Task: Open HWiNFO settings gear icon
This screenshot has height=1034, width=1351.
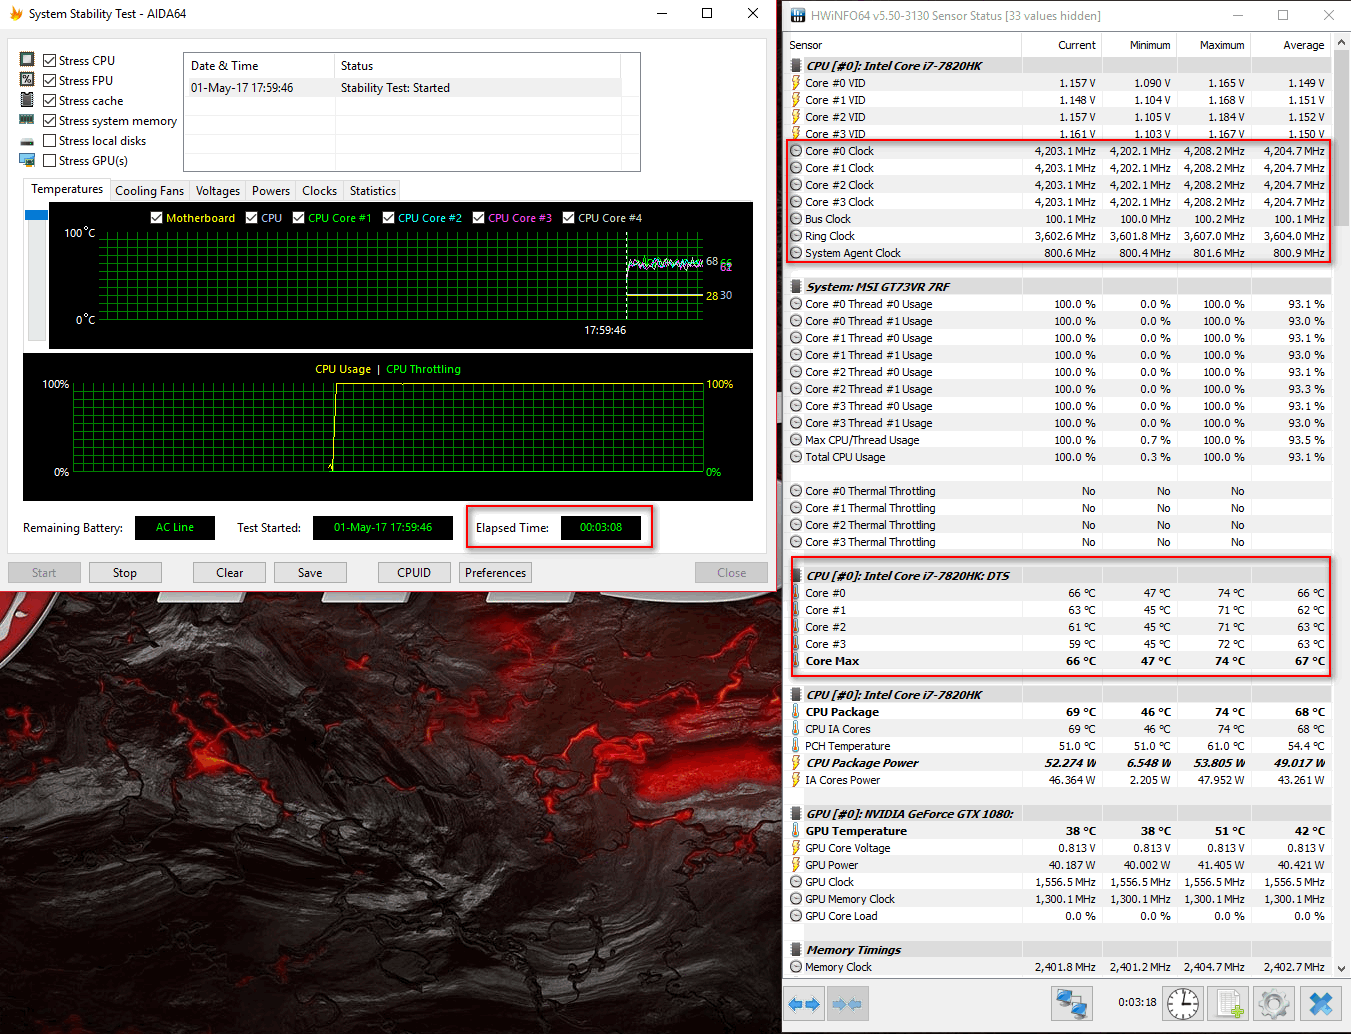Action: (1273, 1003)
